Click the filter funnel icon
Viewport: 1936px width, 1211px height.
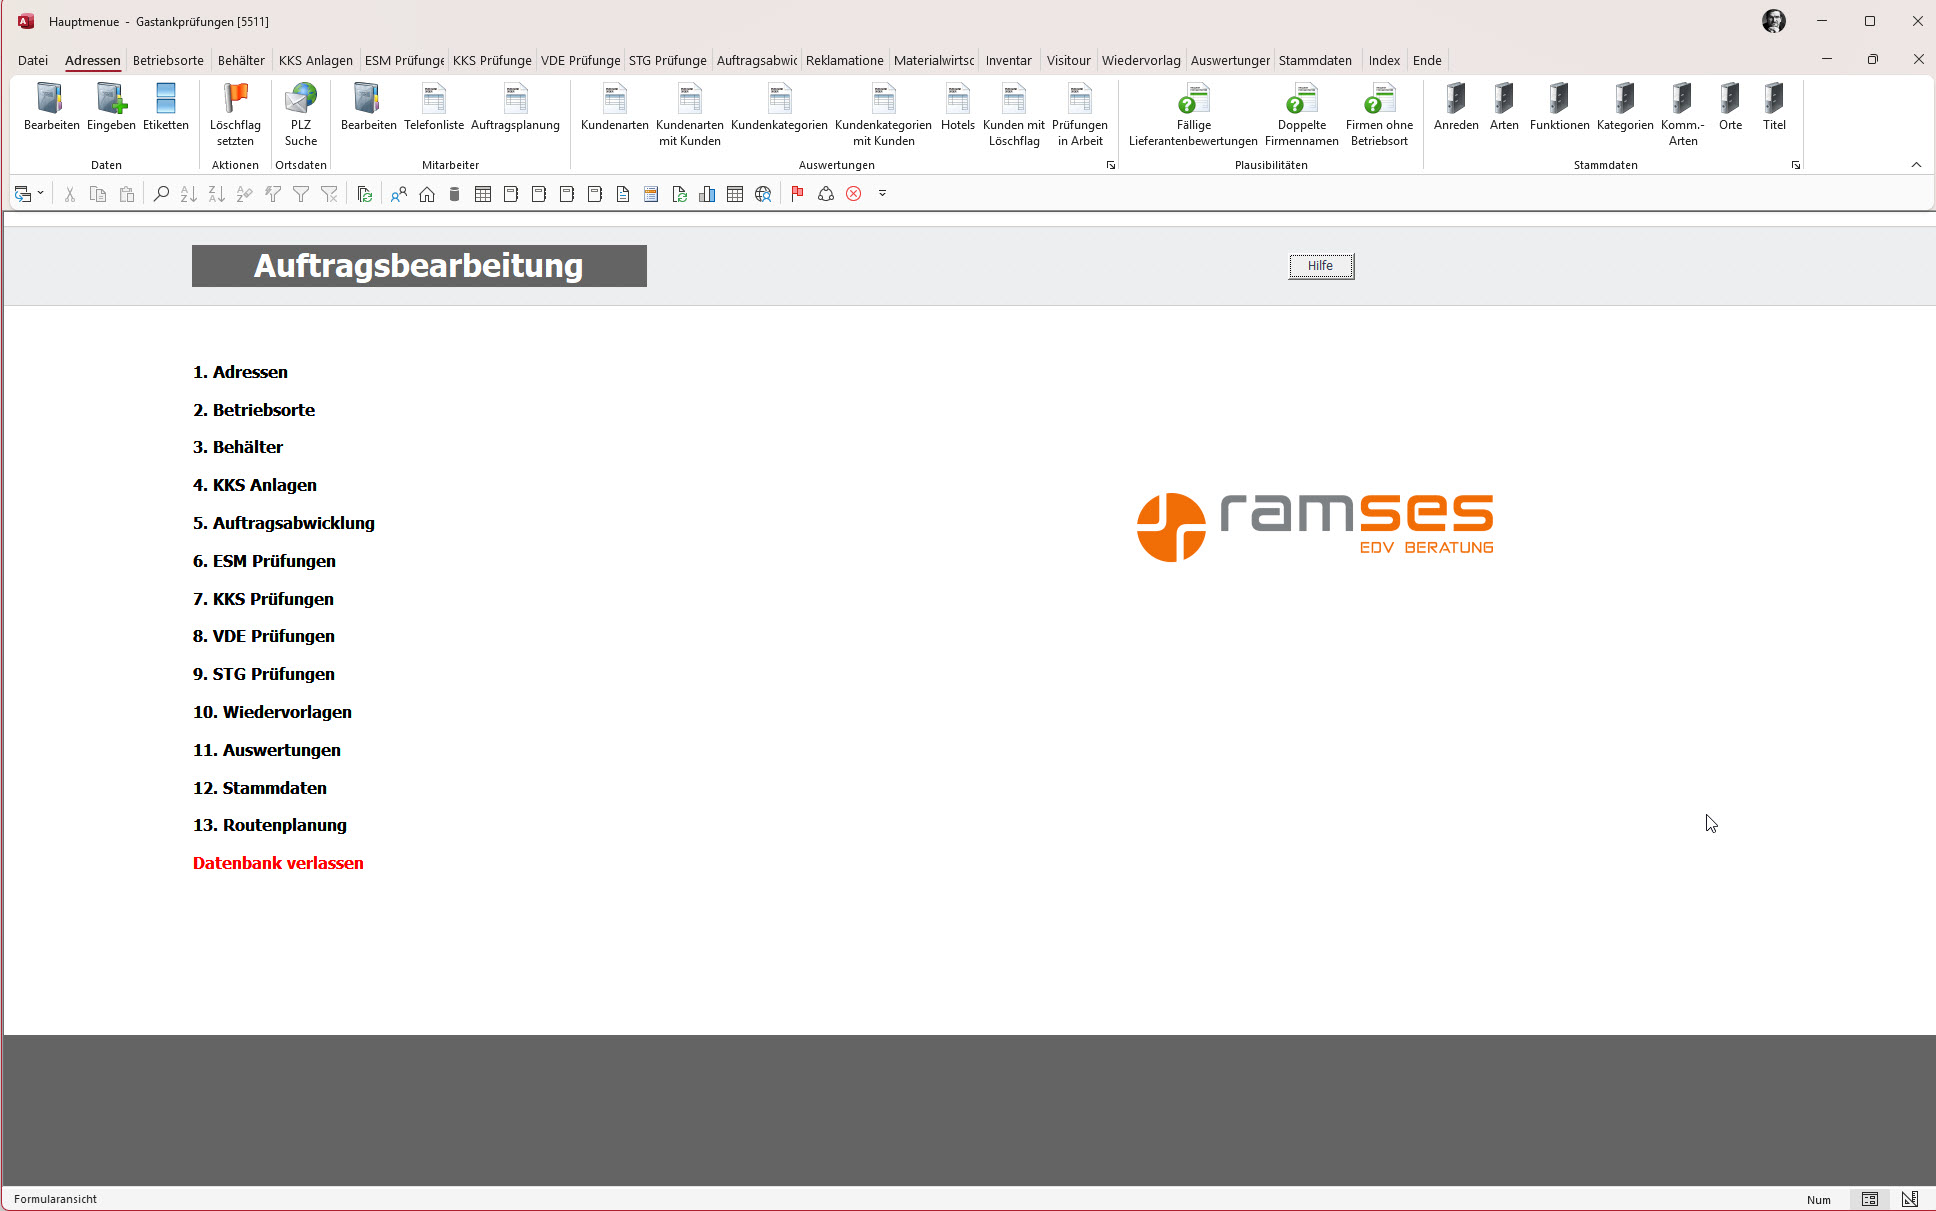point(301,194)
